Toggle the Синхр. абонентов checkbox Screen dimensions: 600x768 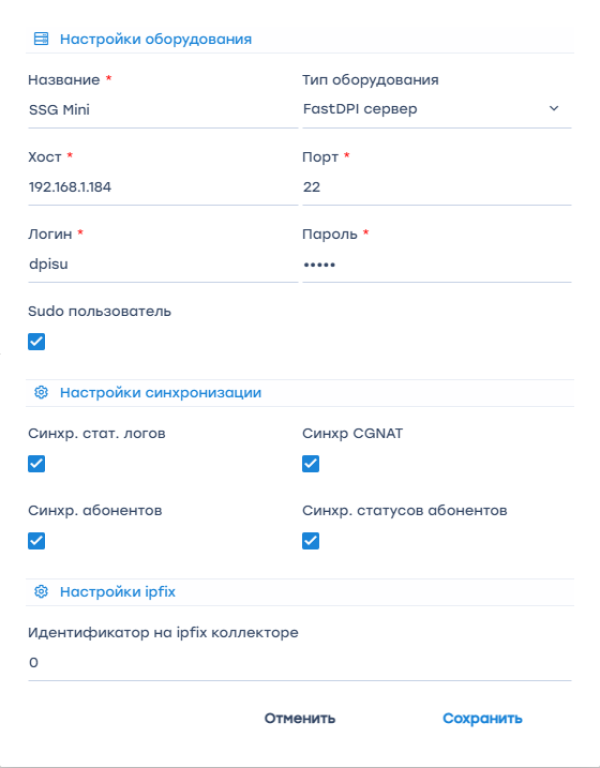(37, 541)
